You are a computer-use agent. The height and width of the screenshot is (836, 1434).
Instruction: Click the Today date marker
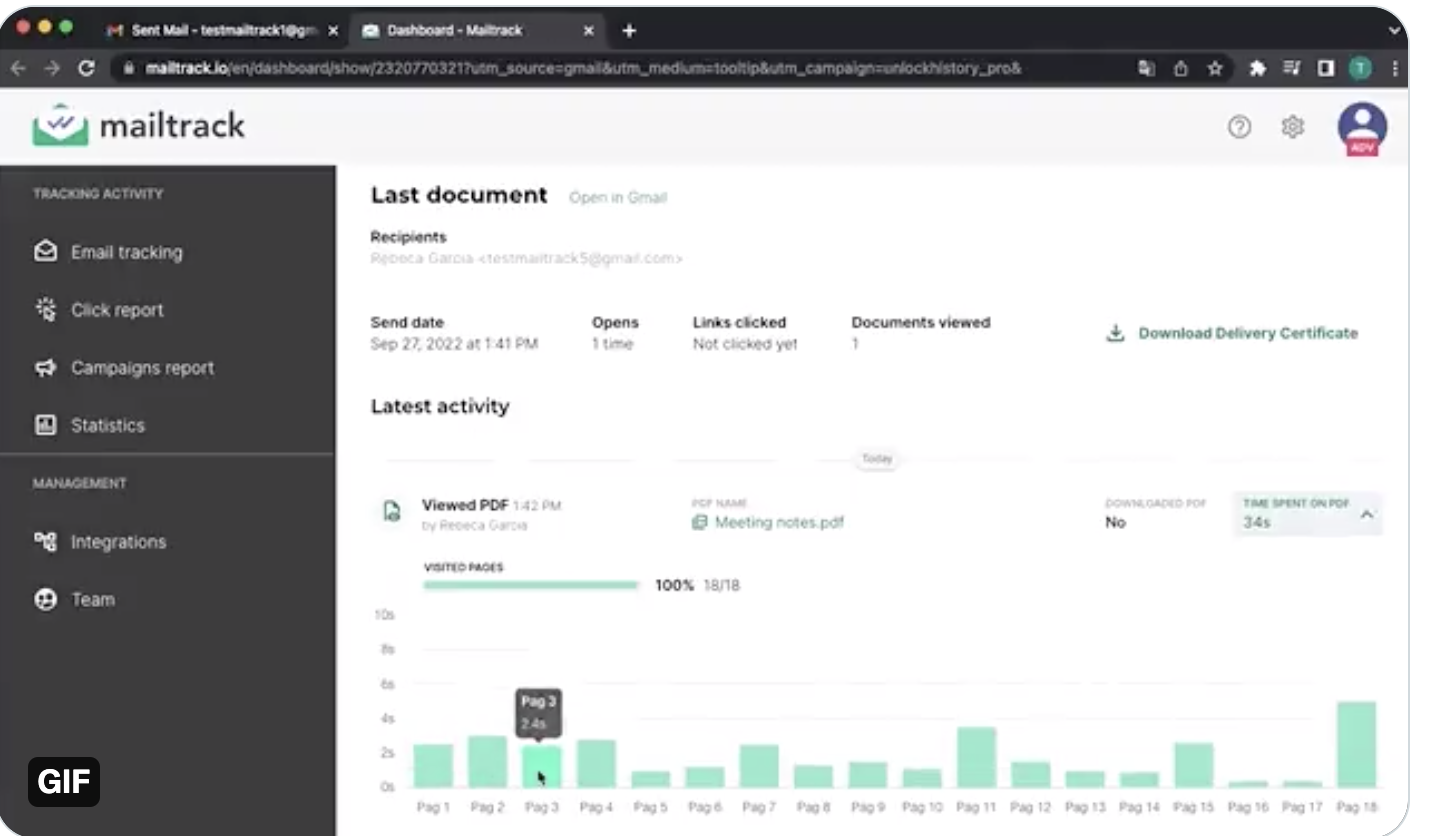[877, 459]
